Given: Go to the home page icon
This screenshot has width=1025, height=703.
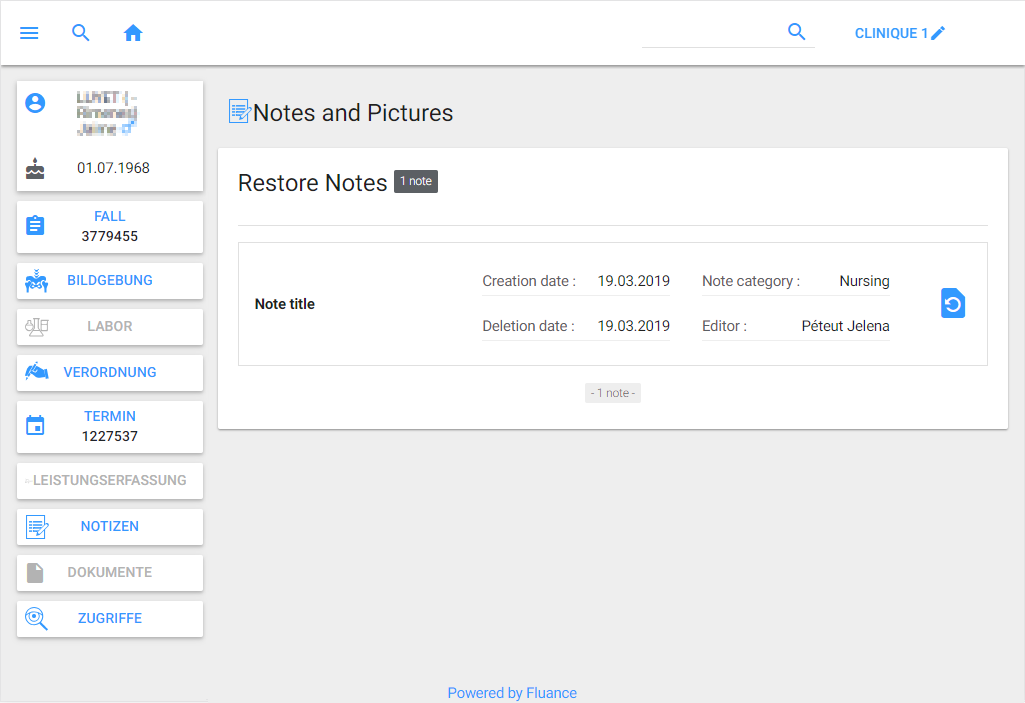Looking at the screenshot, I should coord(133,33).
